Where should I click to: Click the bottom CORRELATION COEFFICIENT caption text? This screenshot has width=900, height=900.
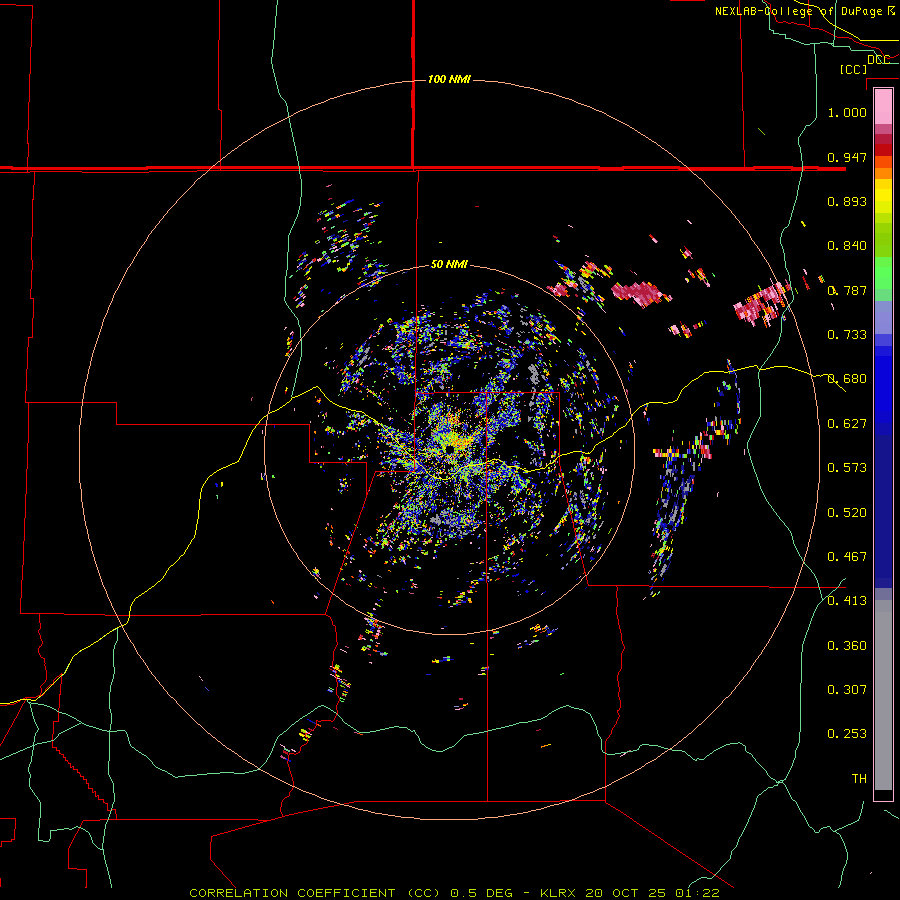click(454, 893)
